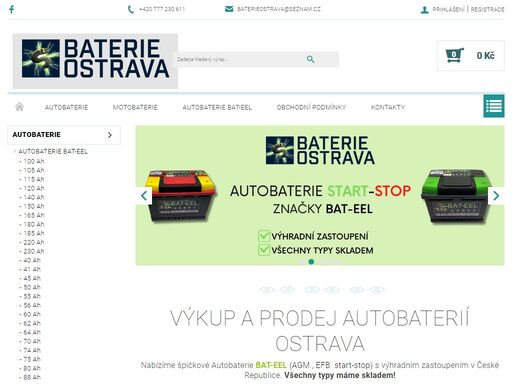512x384 pixels.
Task: Open Autobaterie BAT-EEL menu item
Action: [x=217, y=107]
